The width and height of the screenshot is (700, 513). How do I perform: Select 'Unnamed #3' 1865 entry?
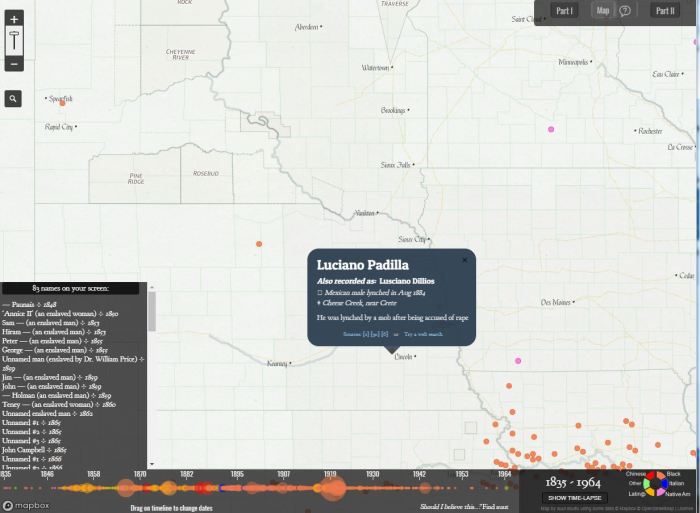(x=31, y=441)
